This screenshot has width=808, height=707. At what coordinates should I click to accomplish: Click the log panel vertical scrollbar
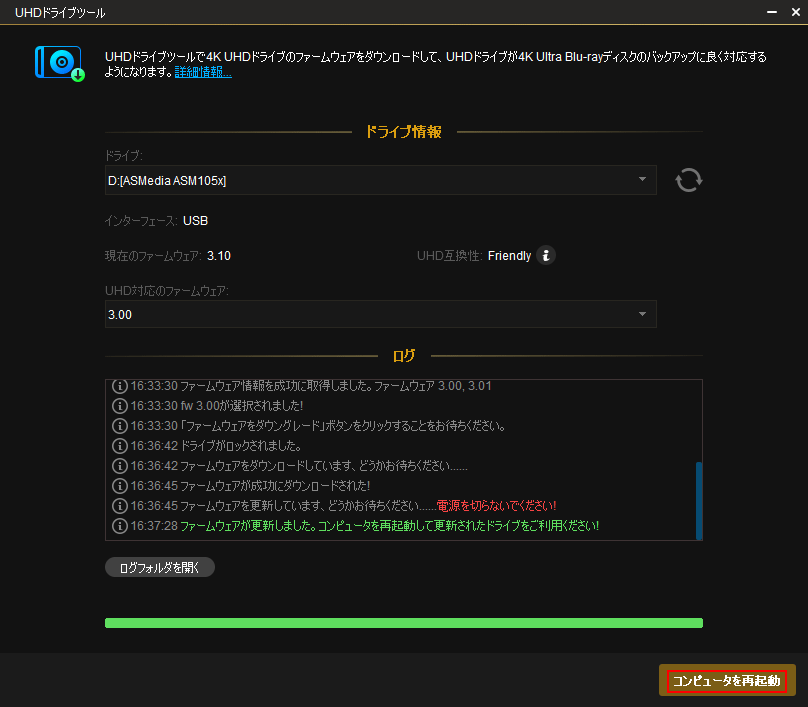pos(699,500)
